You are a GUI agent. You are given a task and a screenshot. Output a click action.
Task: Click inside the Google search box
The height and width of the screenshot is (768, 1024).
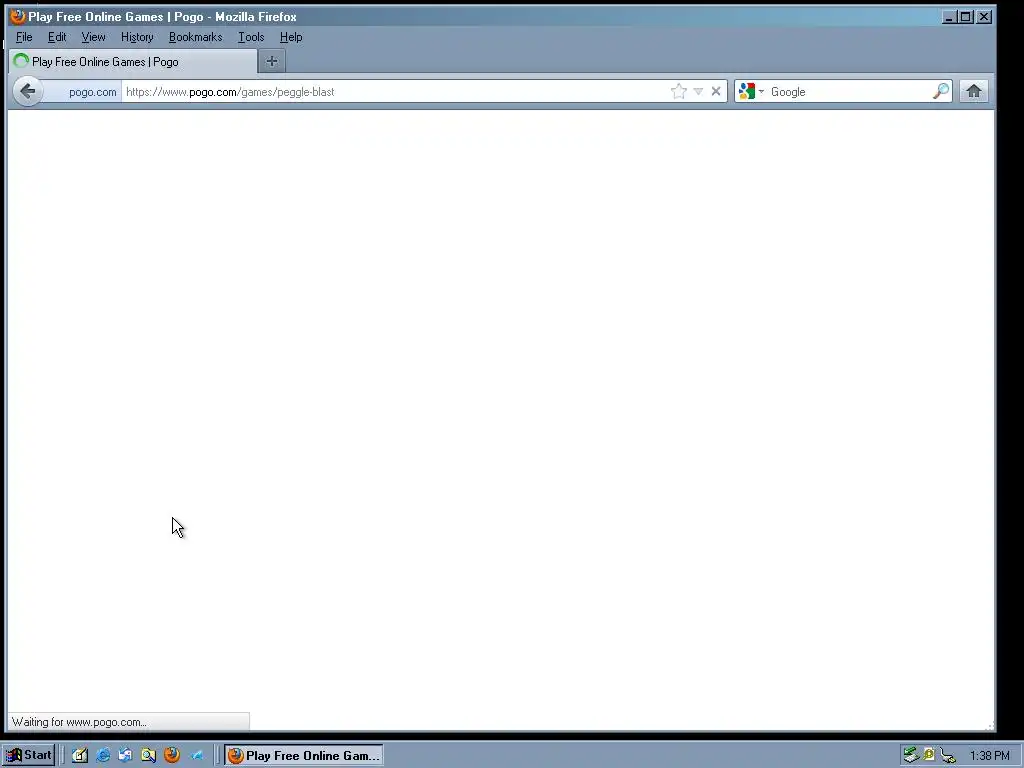[849, 91]
